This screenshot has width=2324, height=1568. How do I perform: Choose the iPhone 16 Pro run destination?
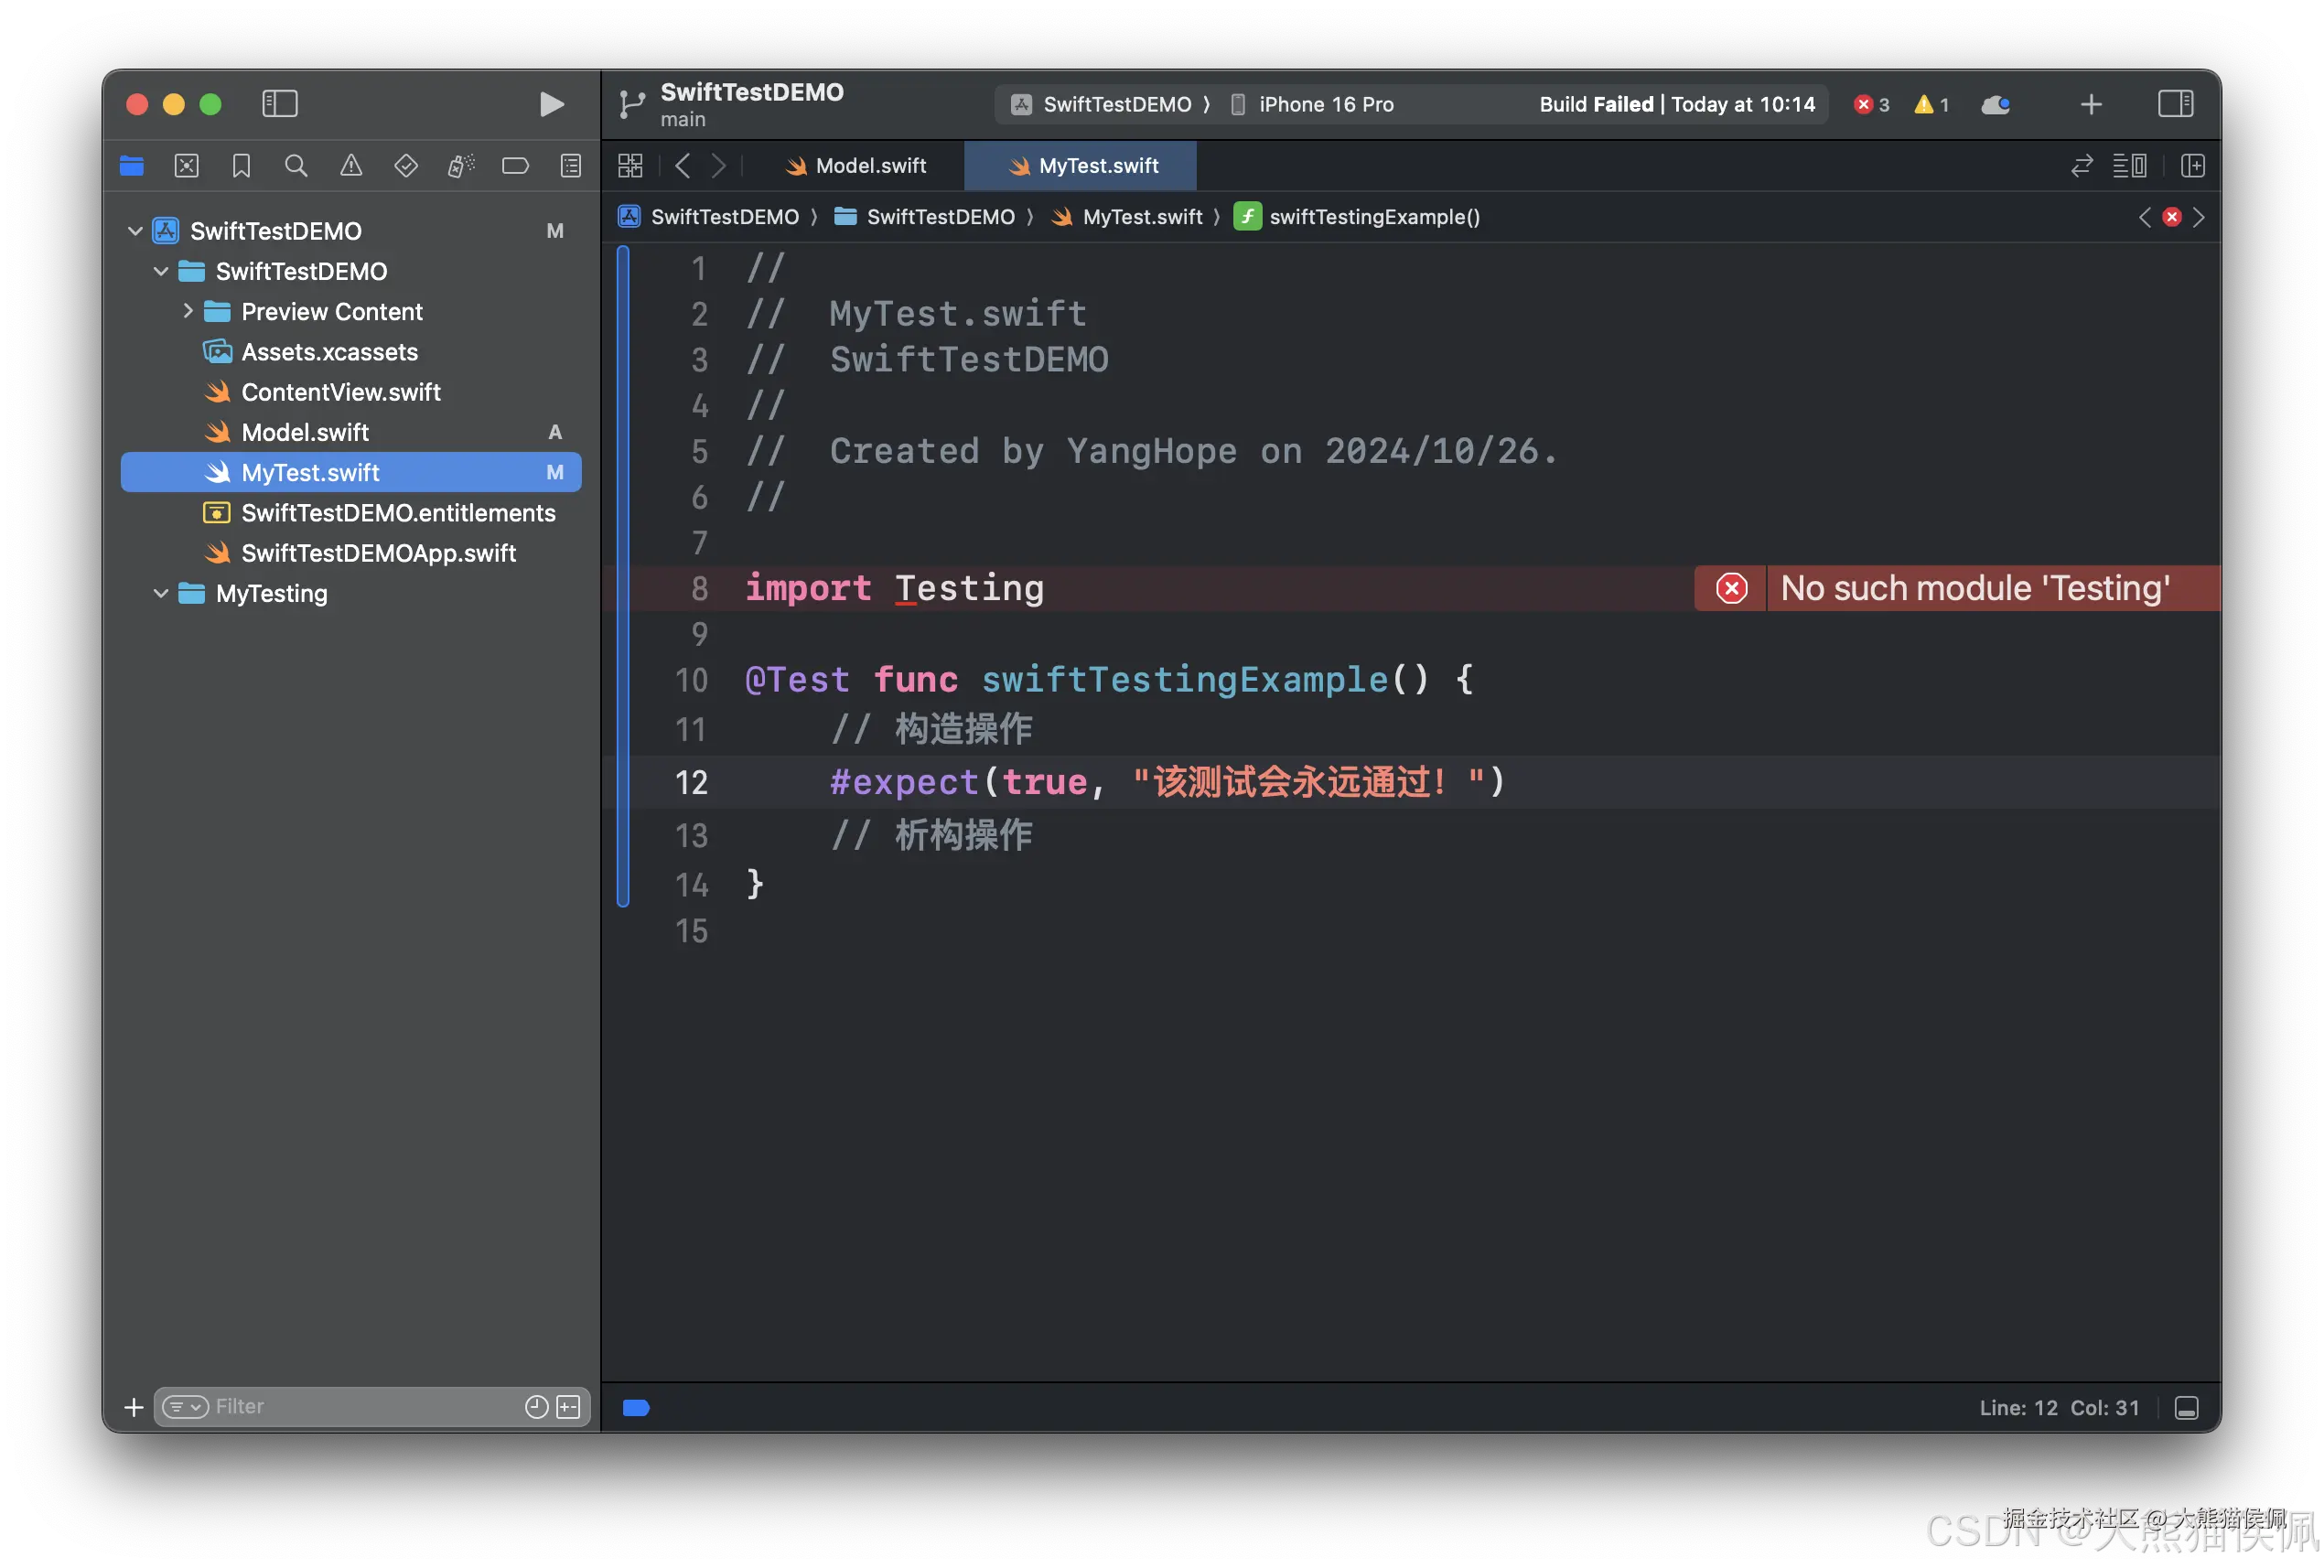[1312, 105]
